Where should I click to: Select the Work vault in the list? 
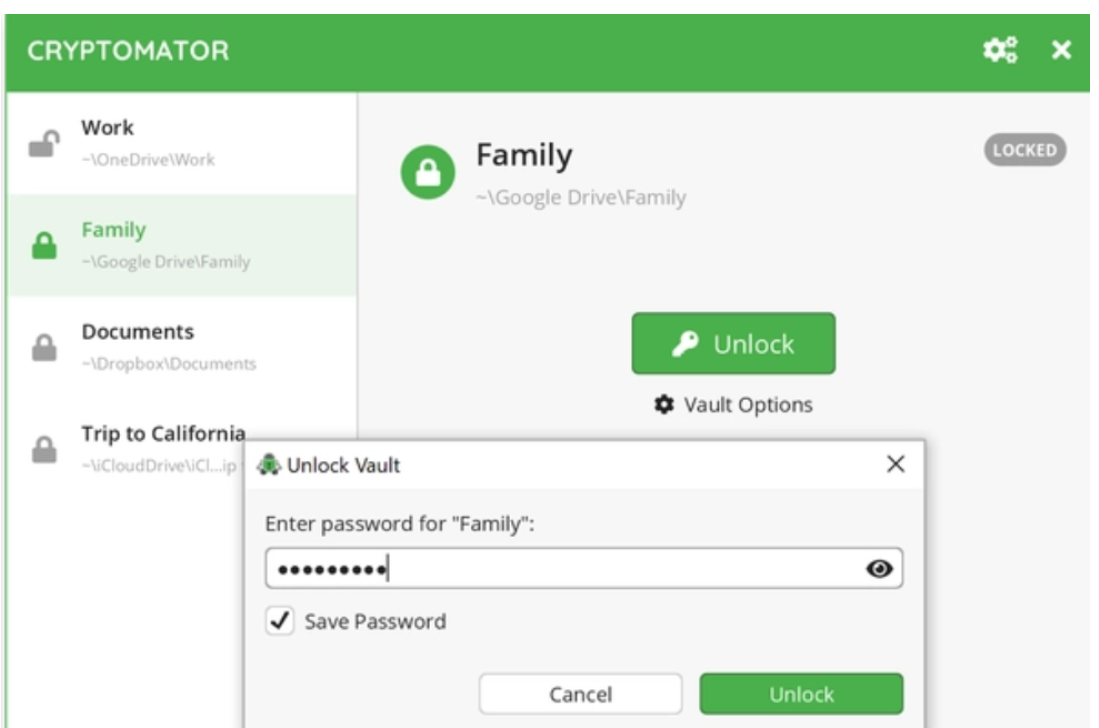click(x=182, y=144)
